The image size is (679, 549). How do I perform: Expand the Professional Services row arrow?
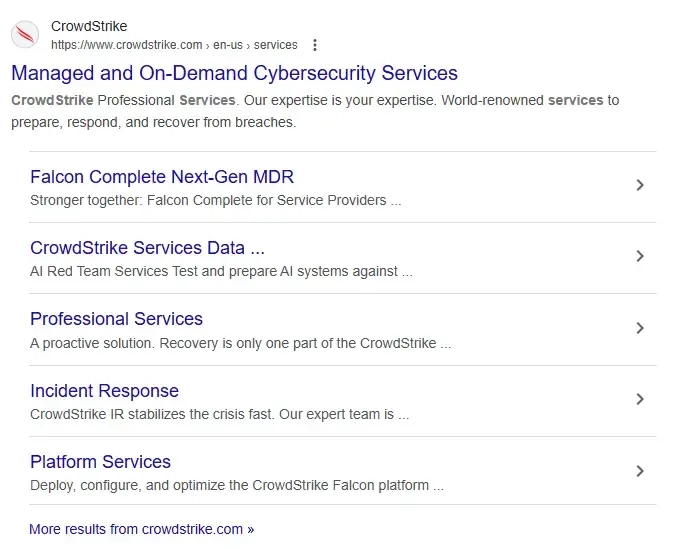(x=640, y=328)
